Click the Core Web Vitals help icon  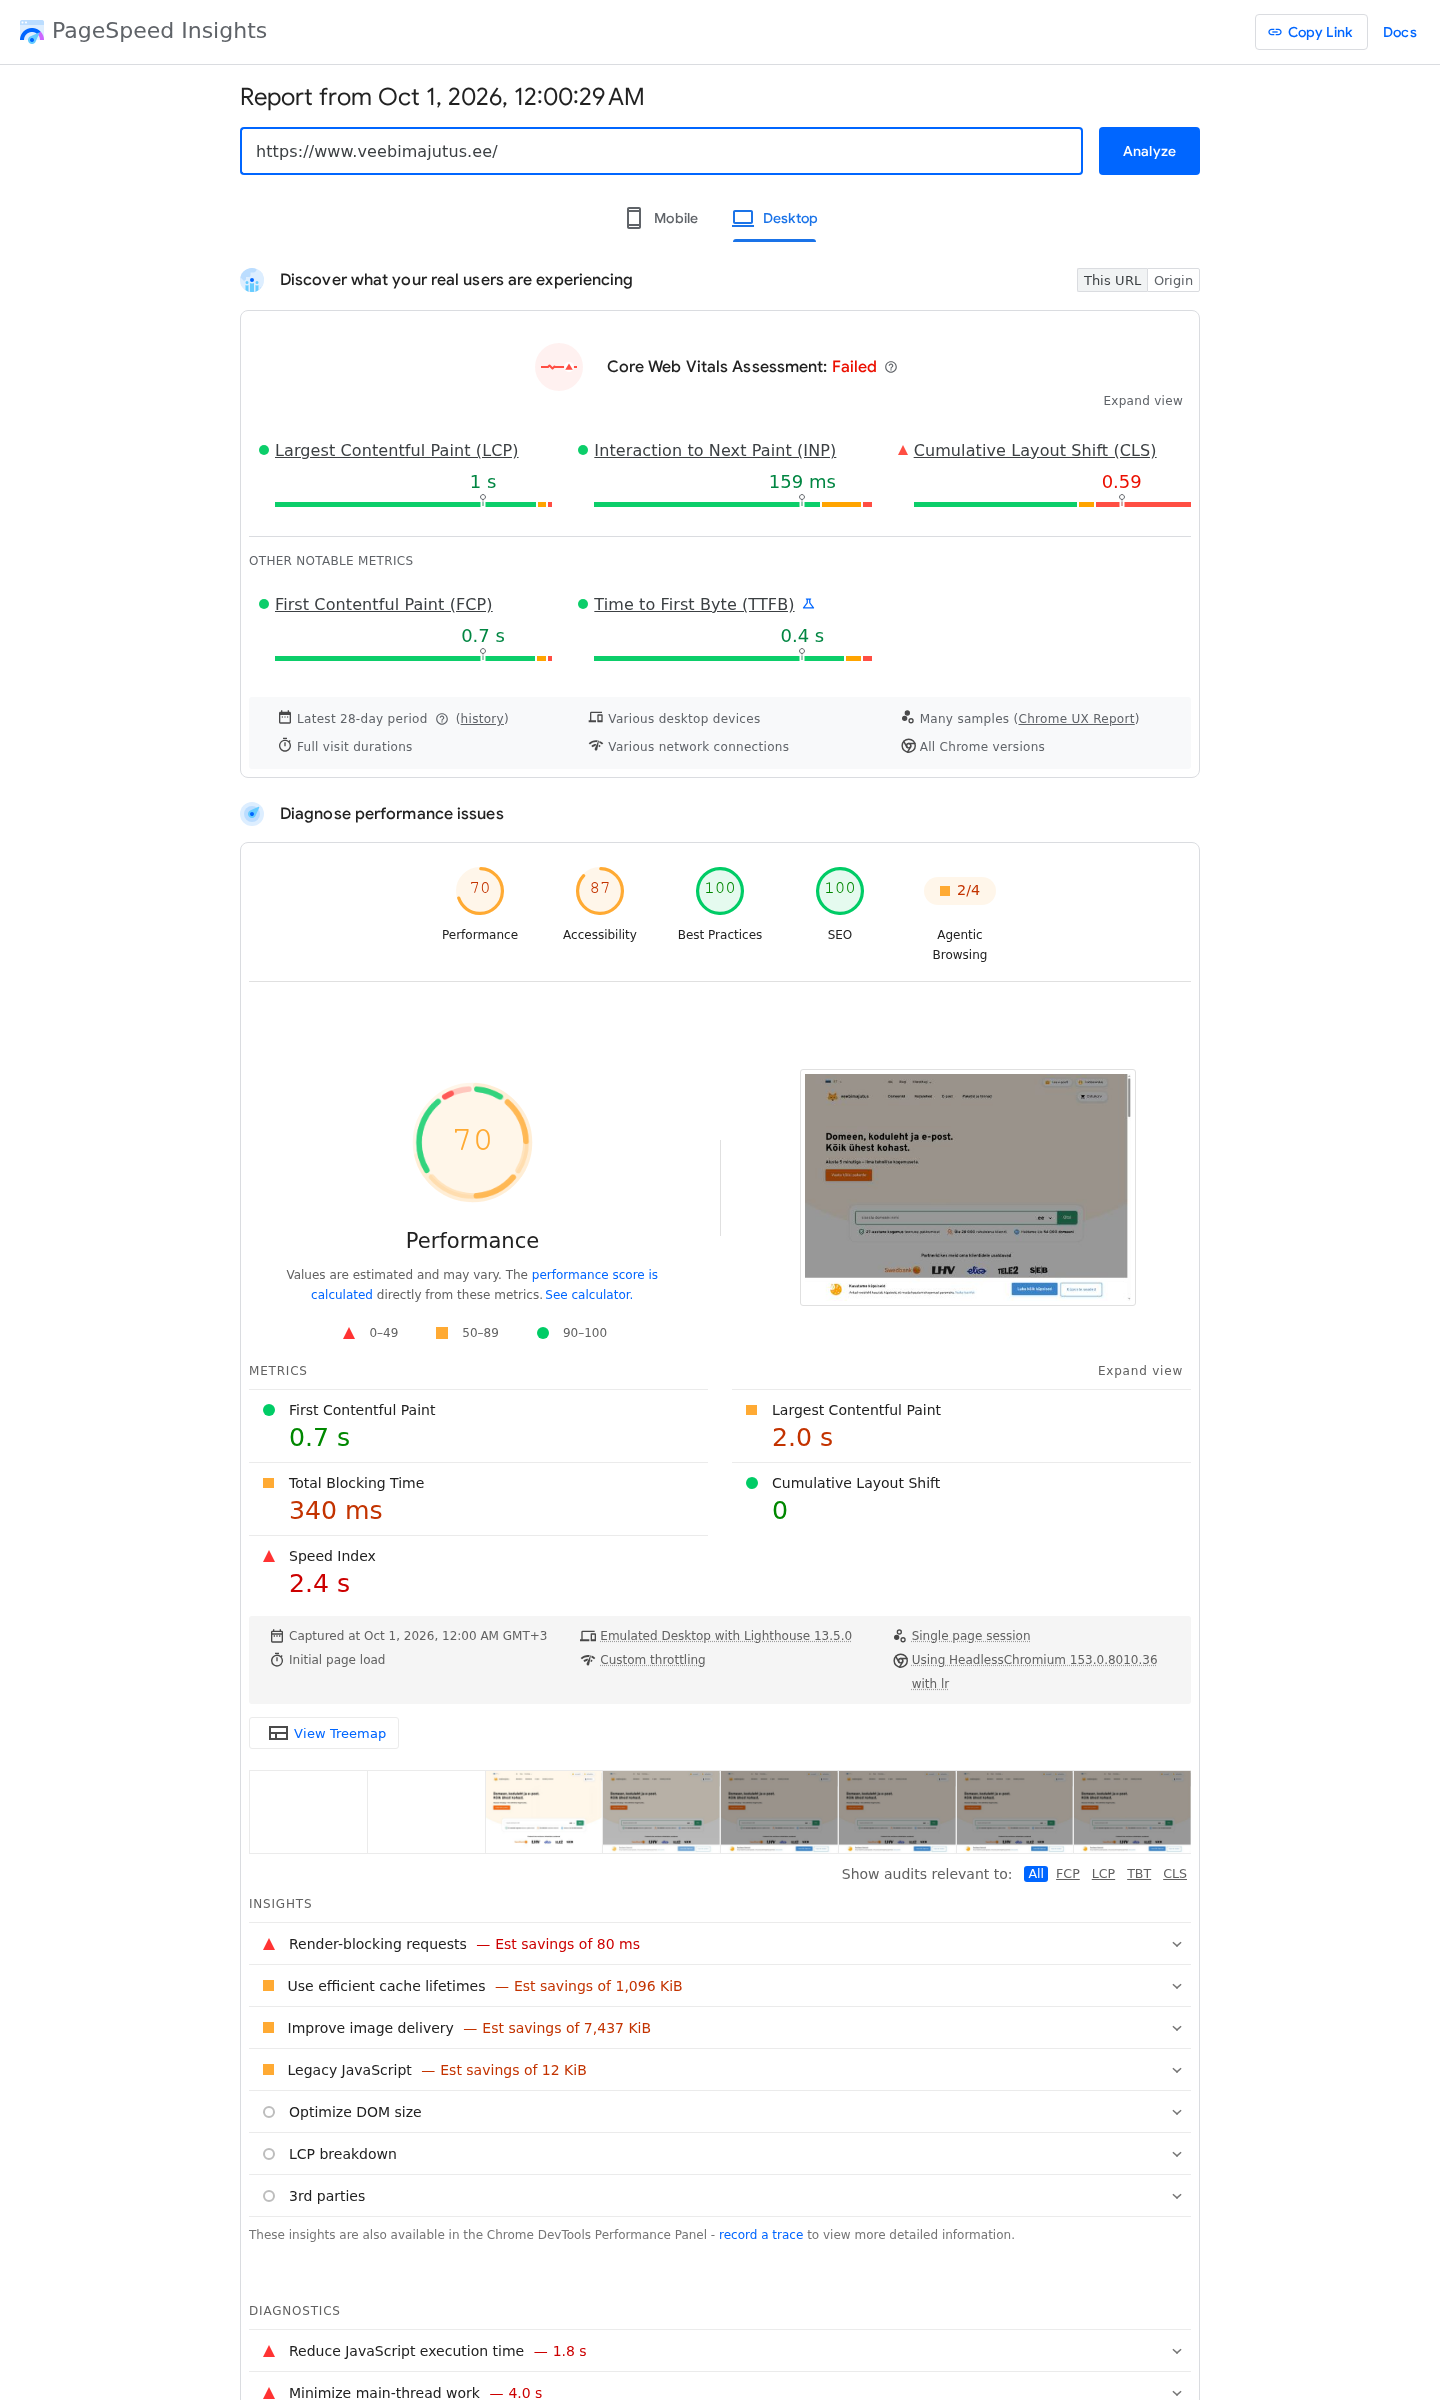pyautogui.click(x=891, y=367)
